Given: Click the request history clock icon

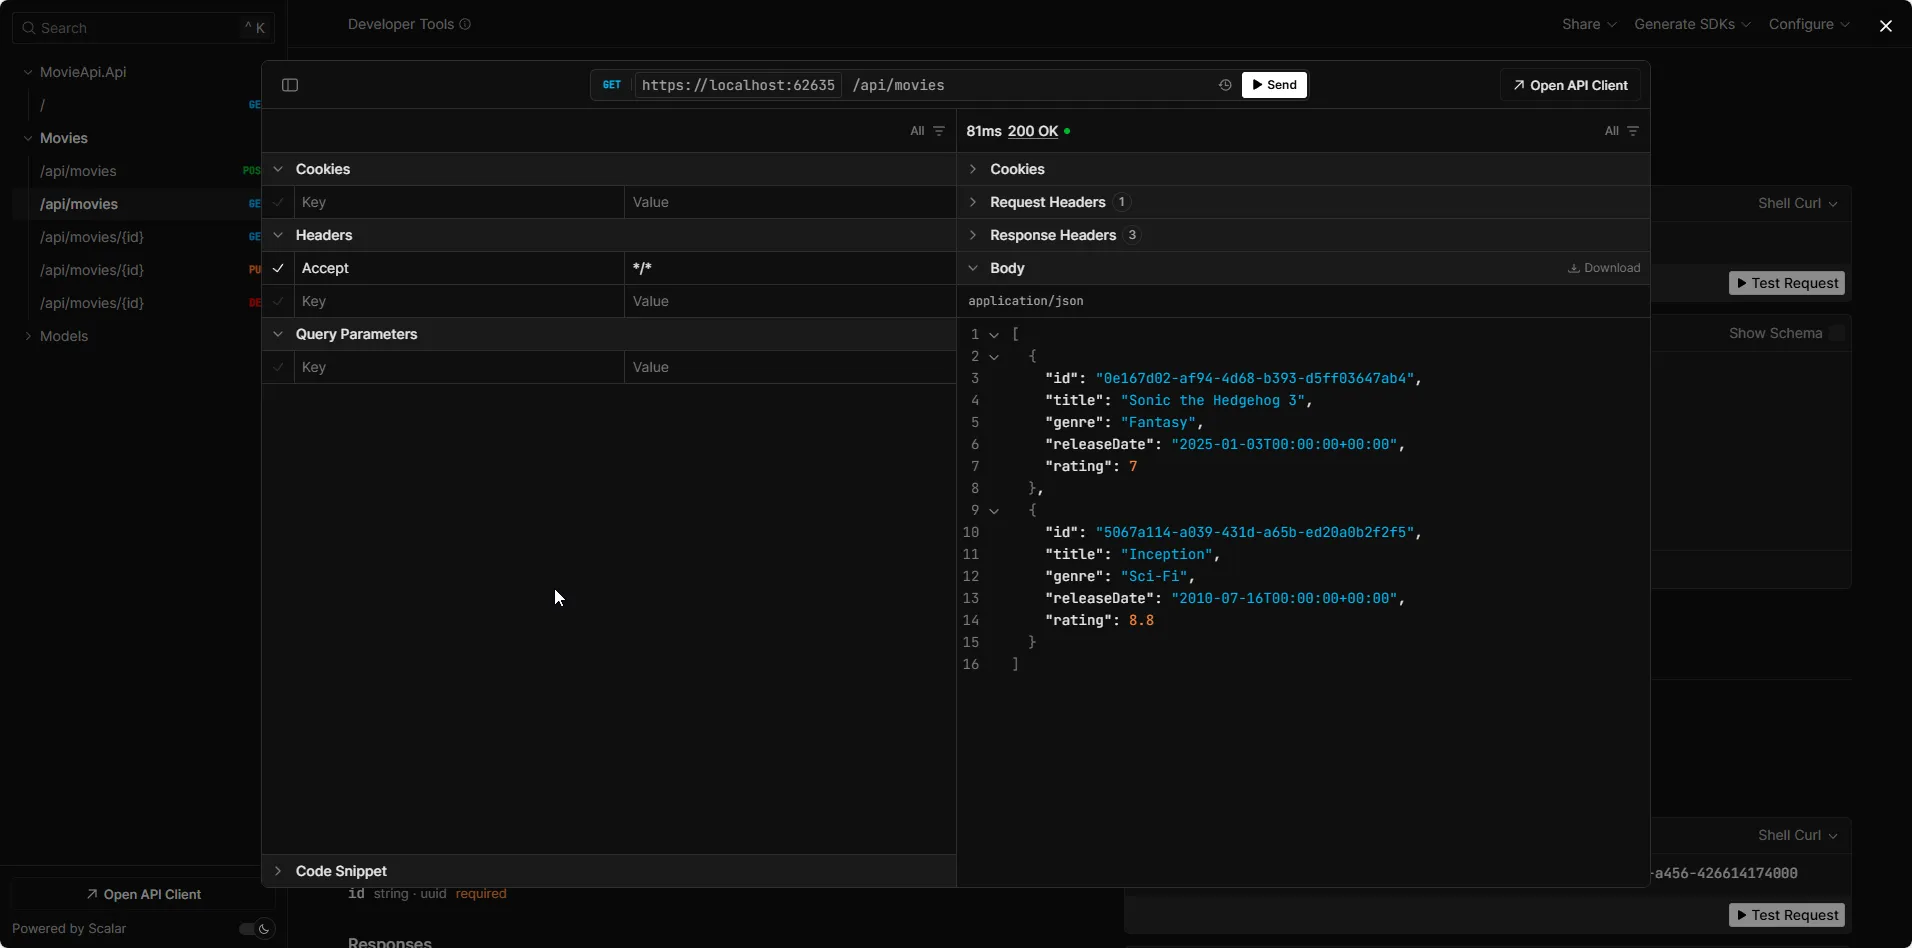Looking at the screenshot, I should tap(1223, 85).
